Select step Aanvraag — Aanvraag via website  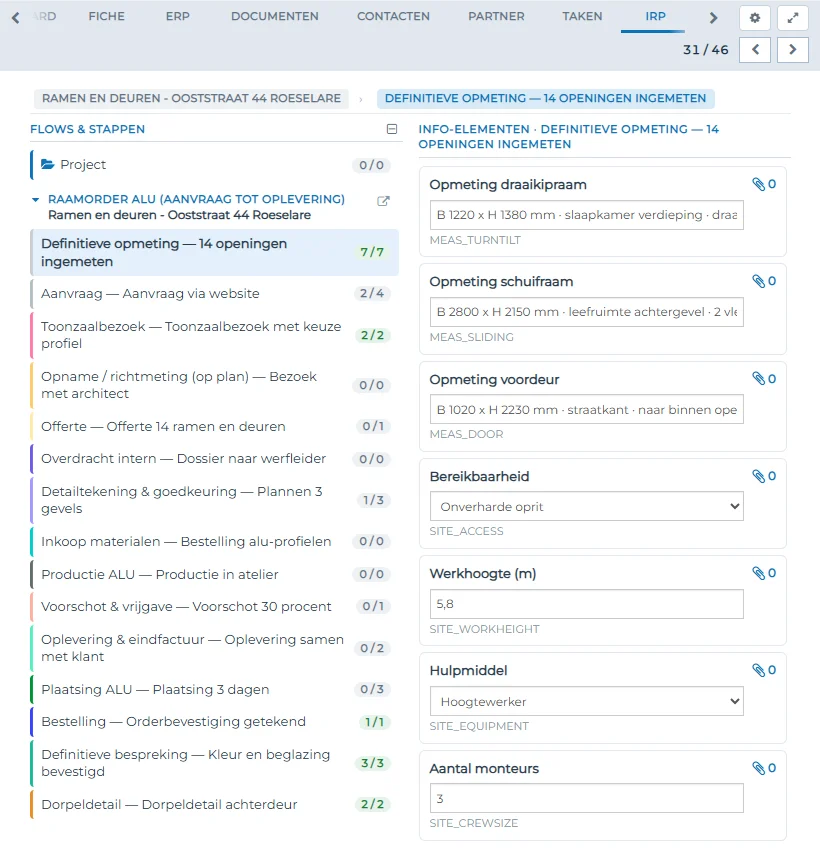(214, 294)
